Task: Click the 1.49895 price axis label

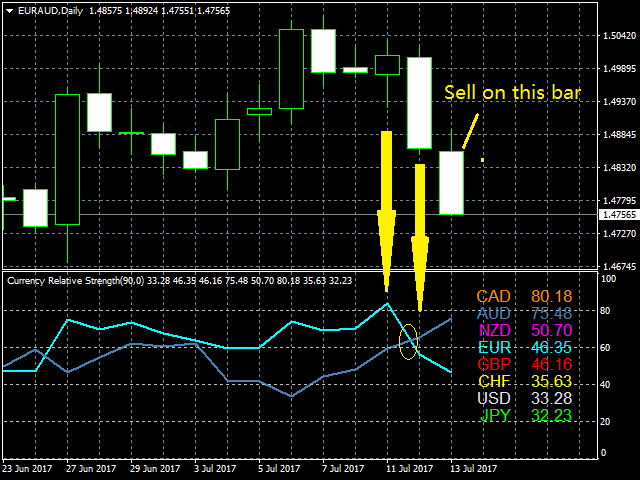Action: [619, 69]
